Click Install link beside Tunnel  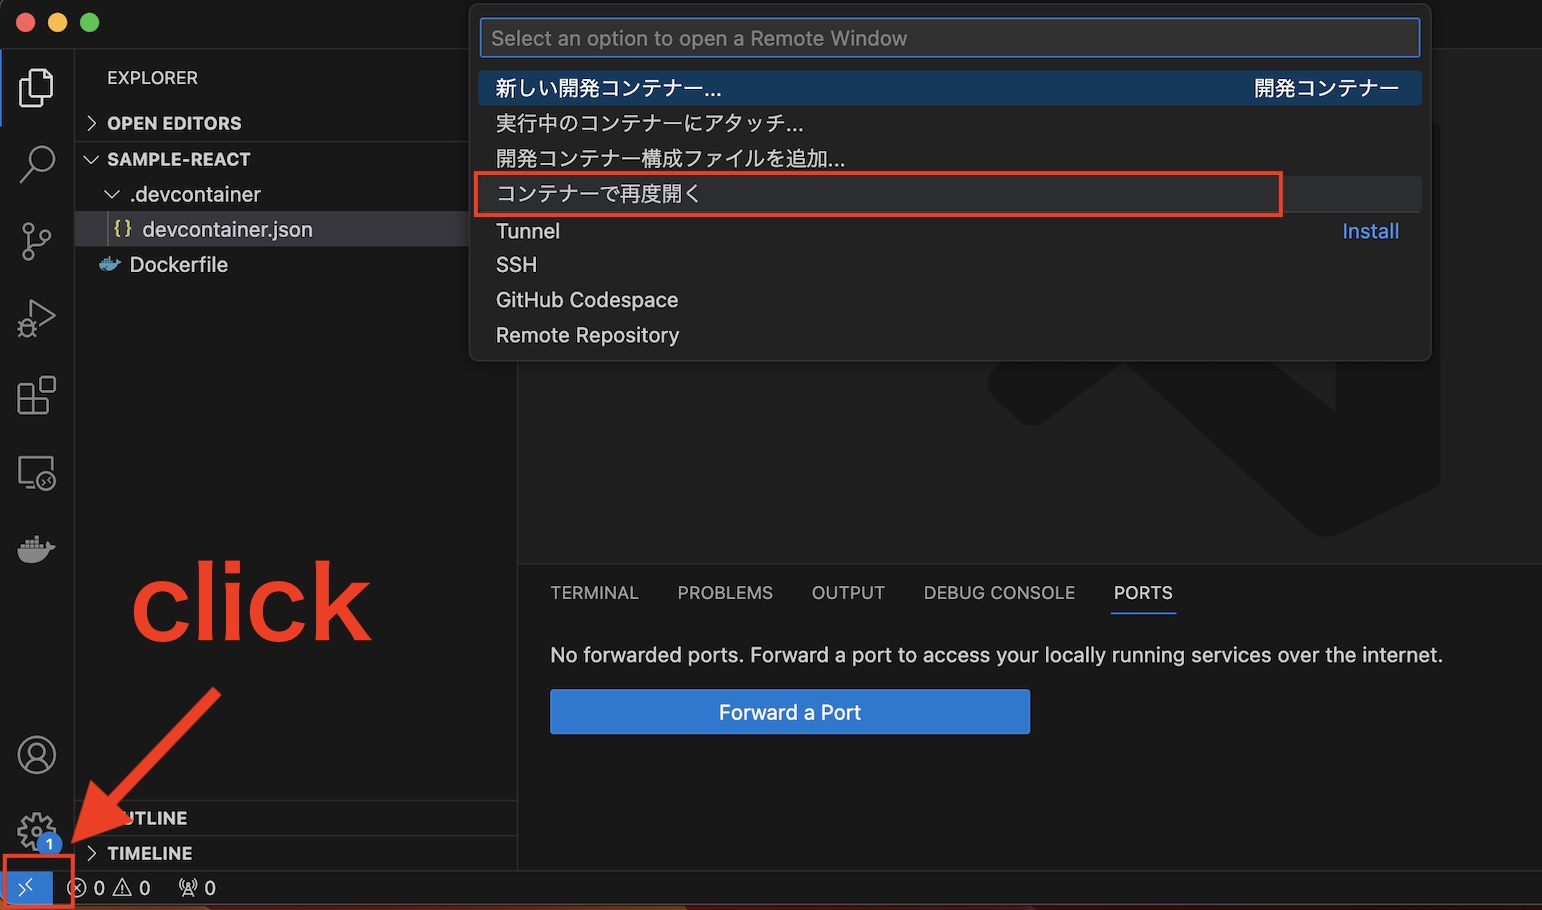1370,231
